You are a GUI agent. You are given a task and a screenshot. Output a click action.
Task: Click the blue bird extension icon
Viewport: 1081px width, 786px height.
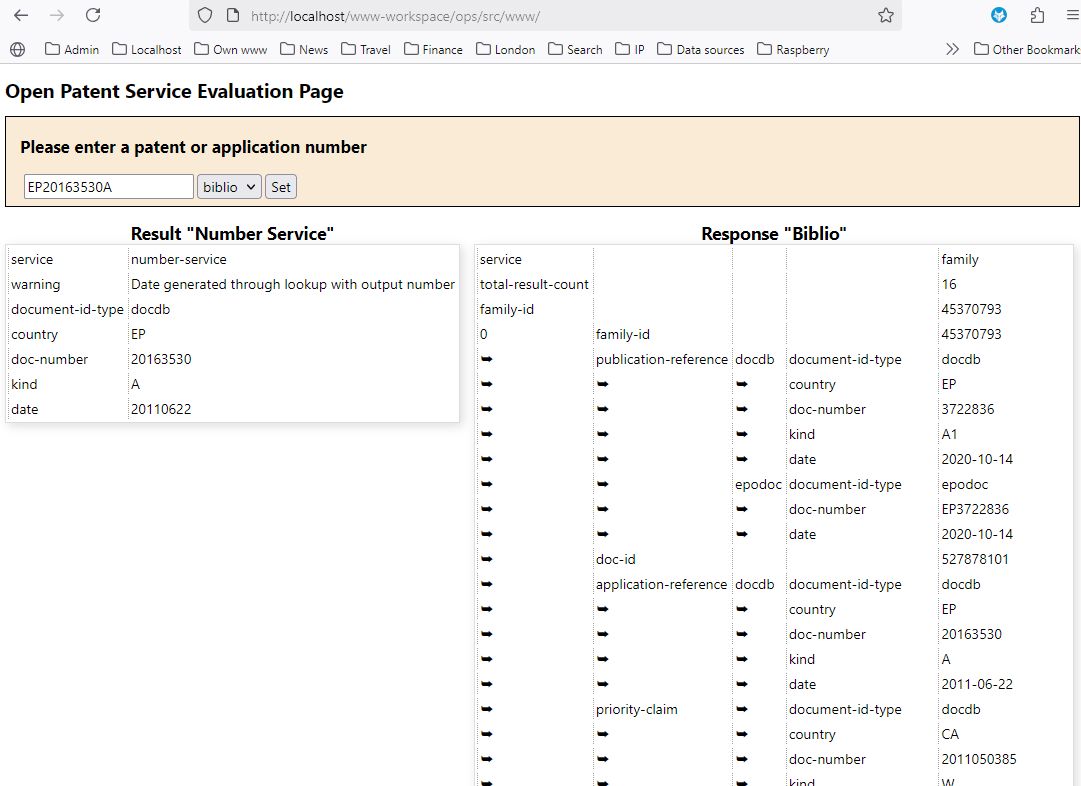point(999,15)
